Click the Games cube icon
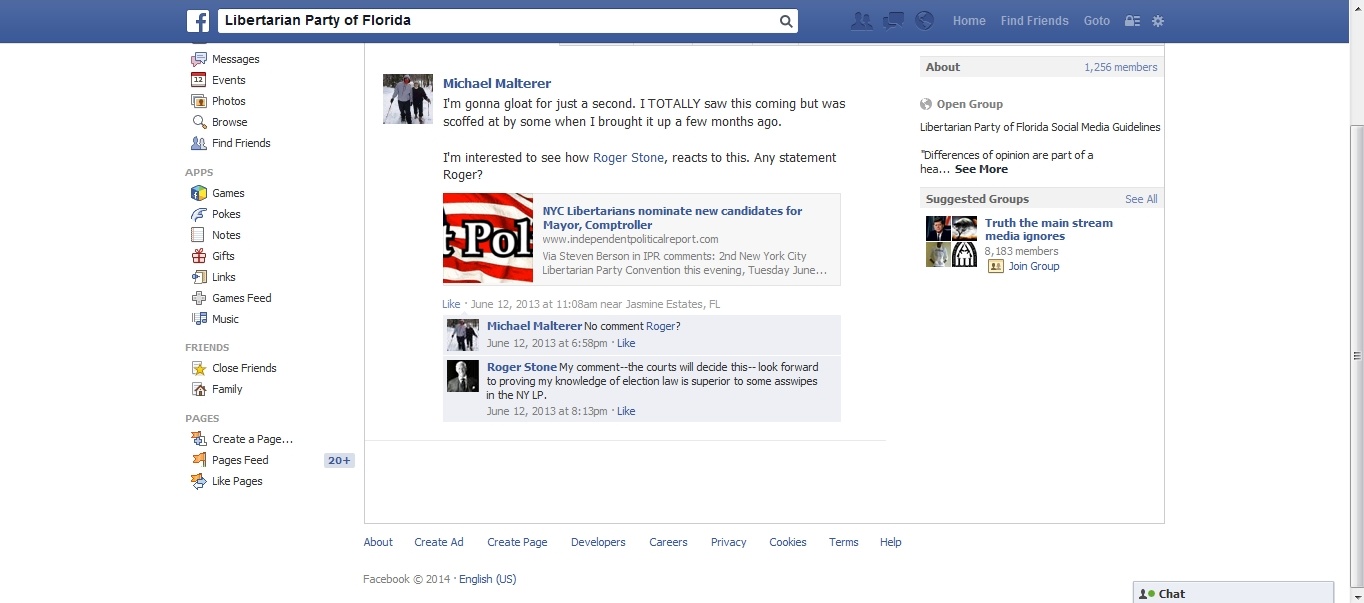1364x603 pixels. pyautogui.click(x=199, y=193)
